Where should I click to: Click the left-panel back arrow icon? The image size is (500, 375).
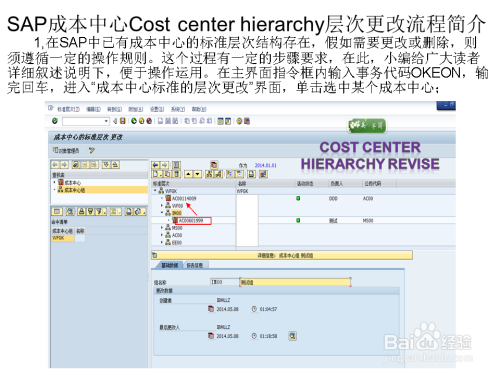[55, 165]
